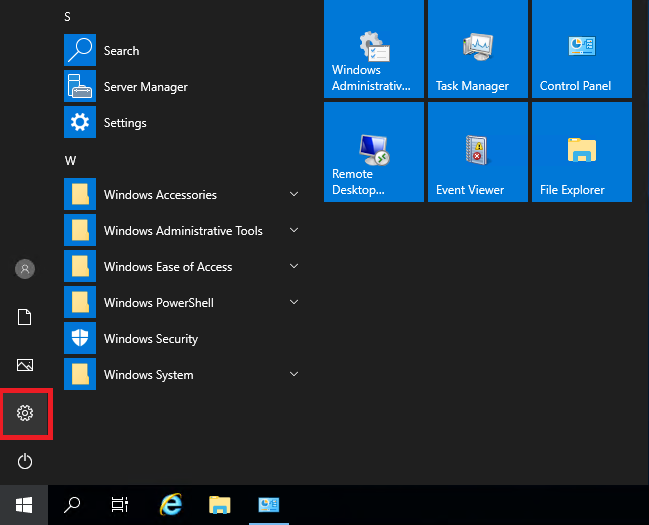Screen dimensions: 649x525
Task: Launch Remote Desktop Connection tile
Action: [x=373, y=152]
